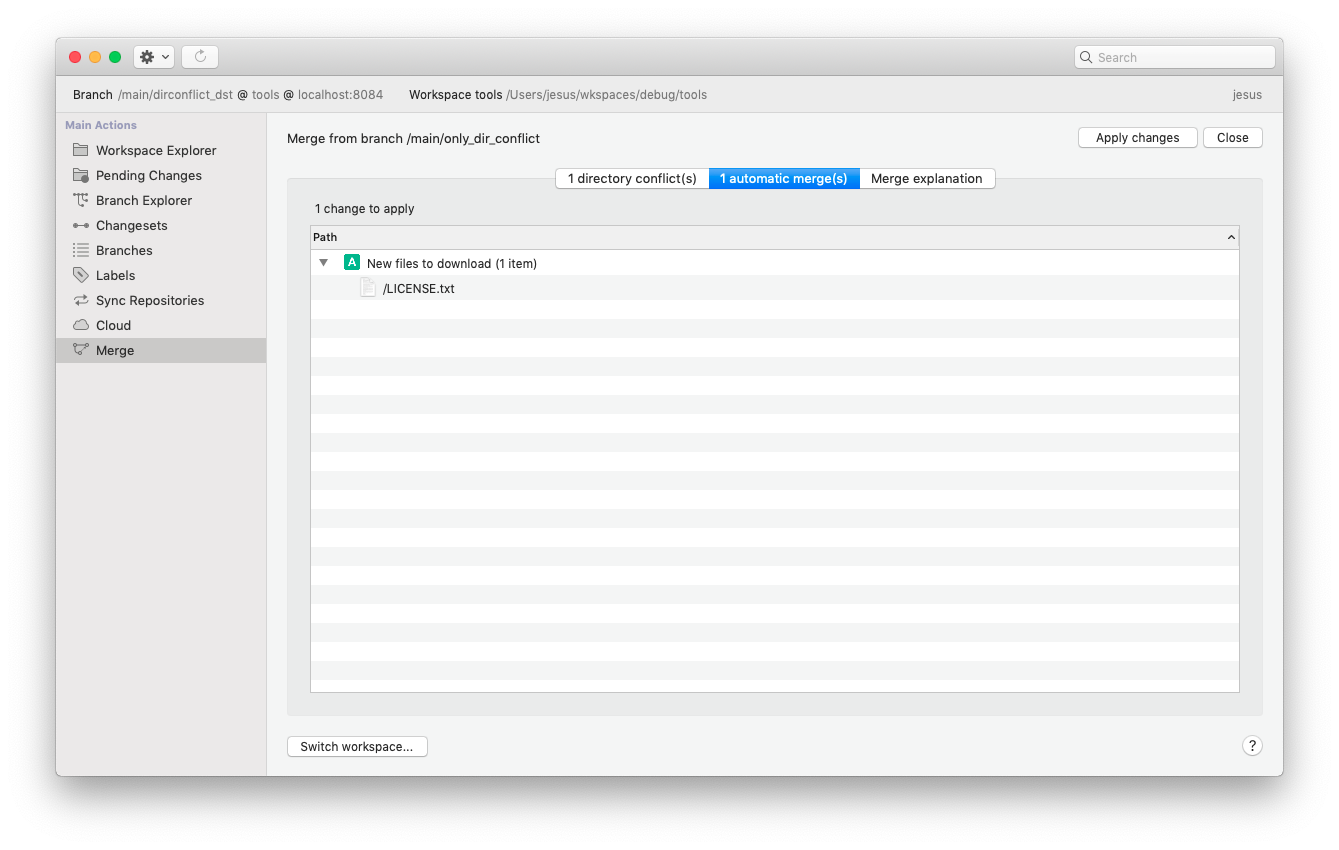The width and height of the screenshot is (1339, 850).
Task: Show the automatic merges tab
Action: 784,178
